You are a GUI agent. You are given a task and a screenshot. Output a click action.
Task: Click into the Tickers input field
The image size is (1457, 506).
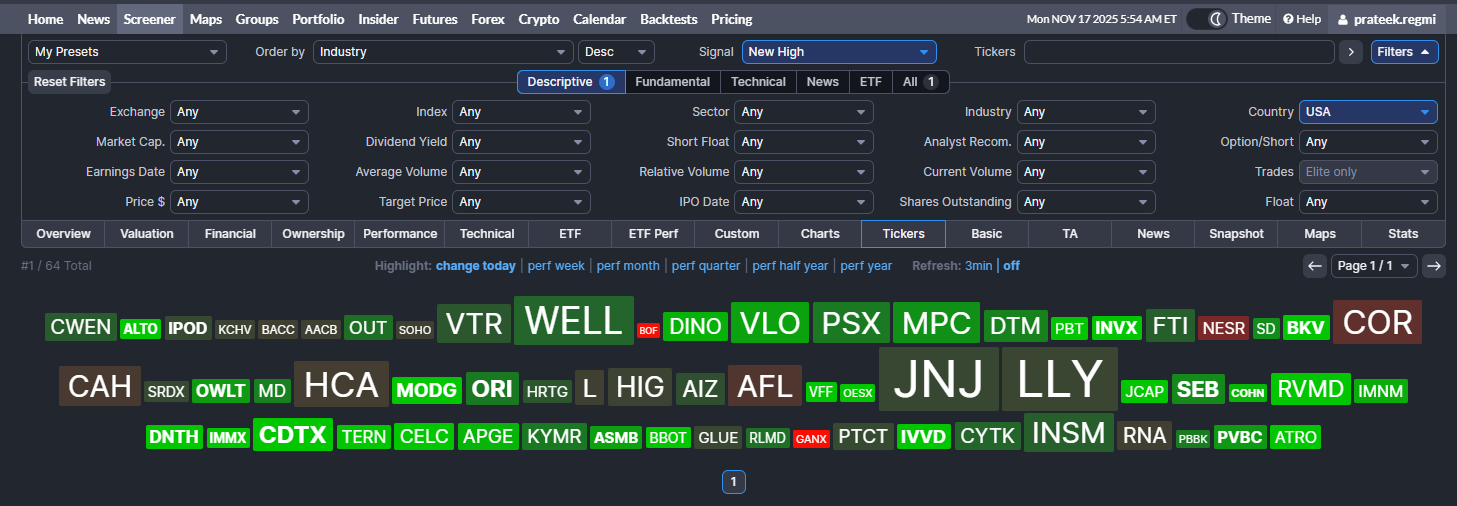coord(1179,52)
